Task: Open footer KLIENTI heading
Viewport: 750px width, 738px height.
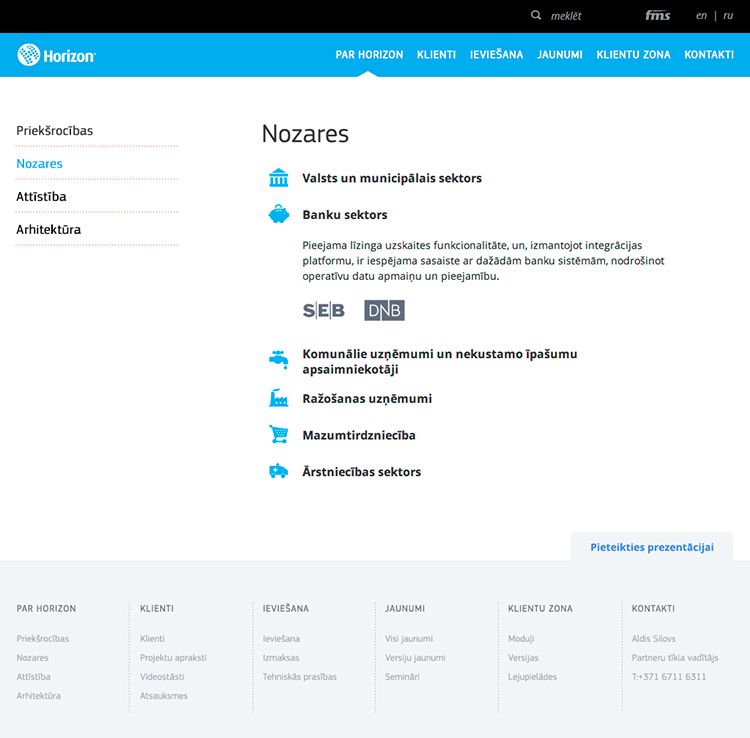Action: pyautogui.click(x=157, y=608)
